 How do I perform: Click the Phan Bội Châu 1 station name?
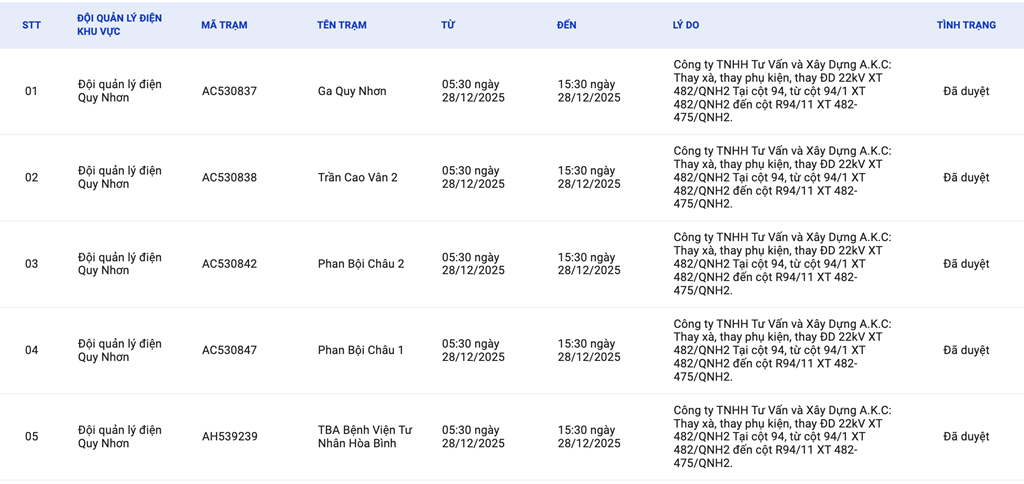click(x=361, y=350)
